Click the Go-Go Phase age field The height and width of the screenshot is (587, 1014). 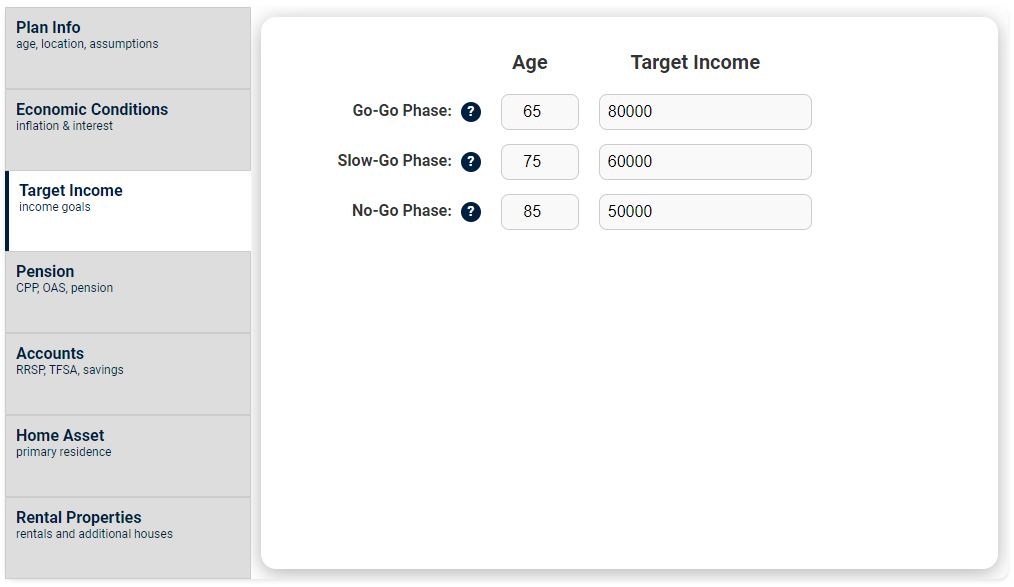tap(539, 112)
